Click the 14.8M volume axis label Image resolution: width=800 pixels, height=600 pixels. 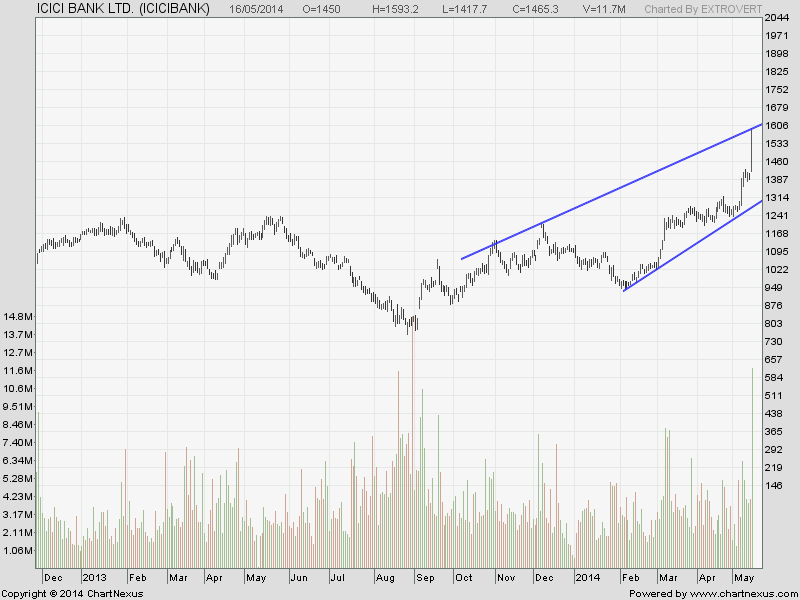click(x=17, y=317)
